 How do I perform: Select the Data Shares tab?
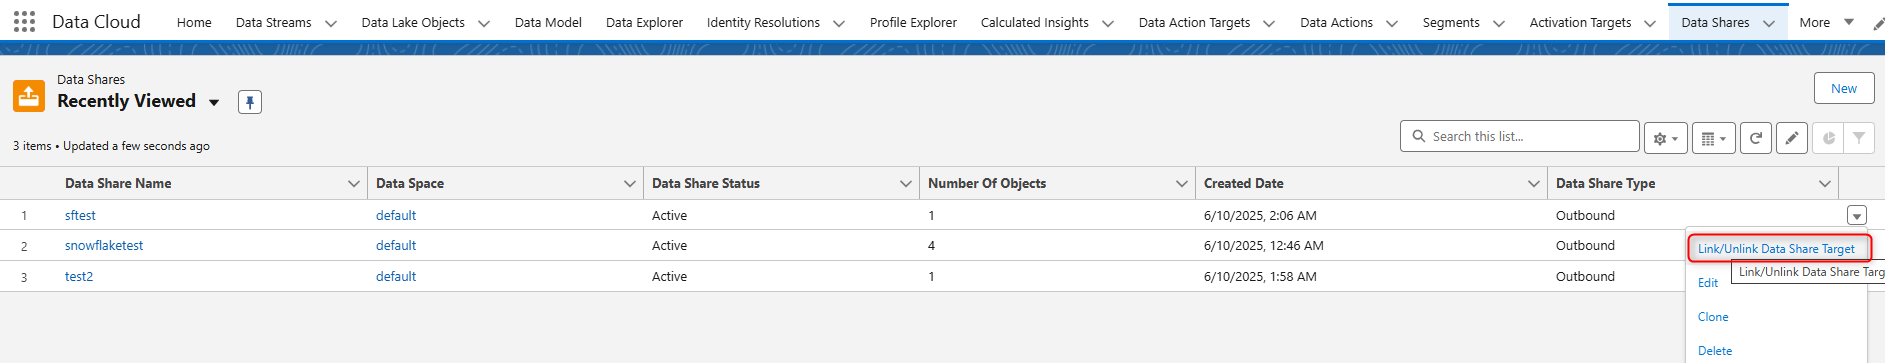coord(1715,22)
